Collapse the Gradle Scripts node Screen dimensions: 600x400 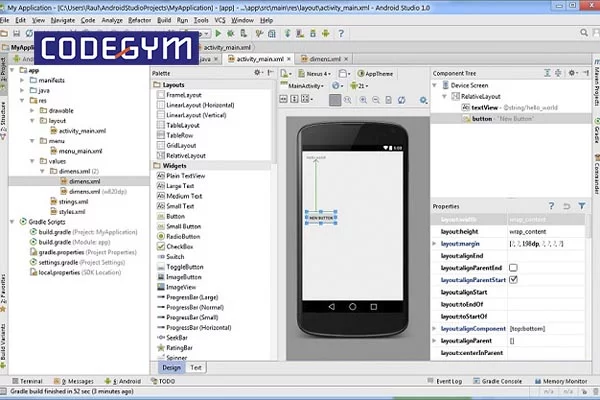[12, 222]
